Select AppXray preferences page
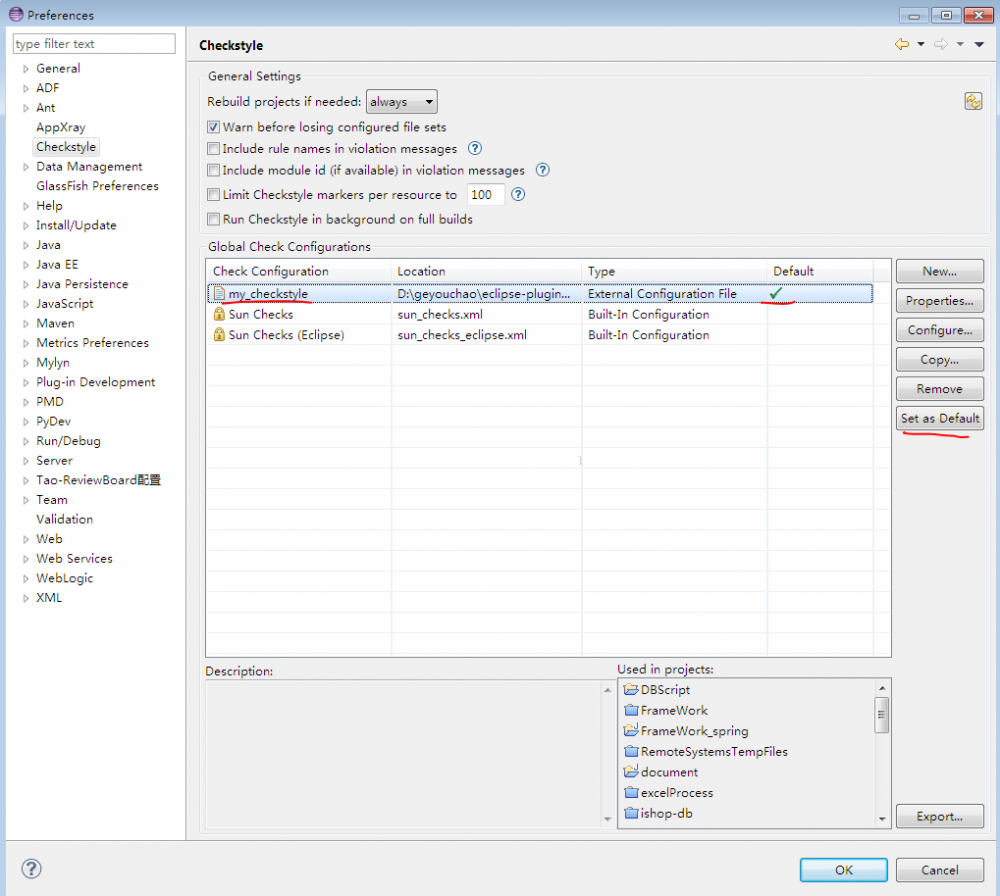 (61, 127)
